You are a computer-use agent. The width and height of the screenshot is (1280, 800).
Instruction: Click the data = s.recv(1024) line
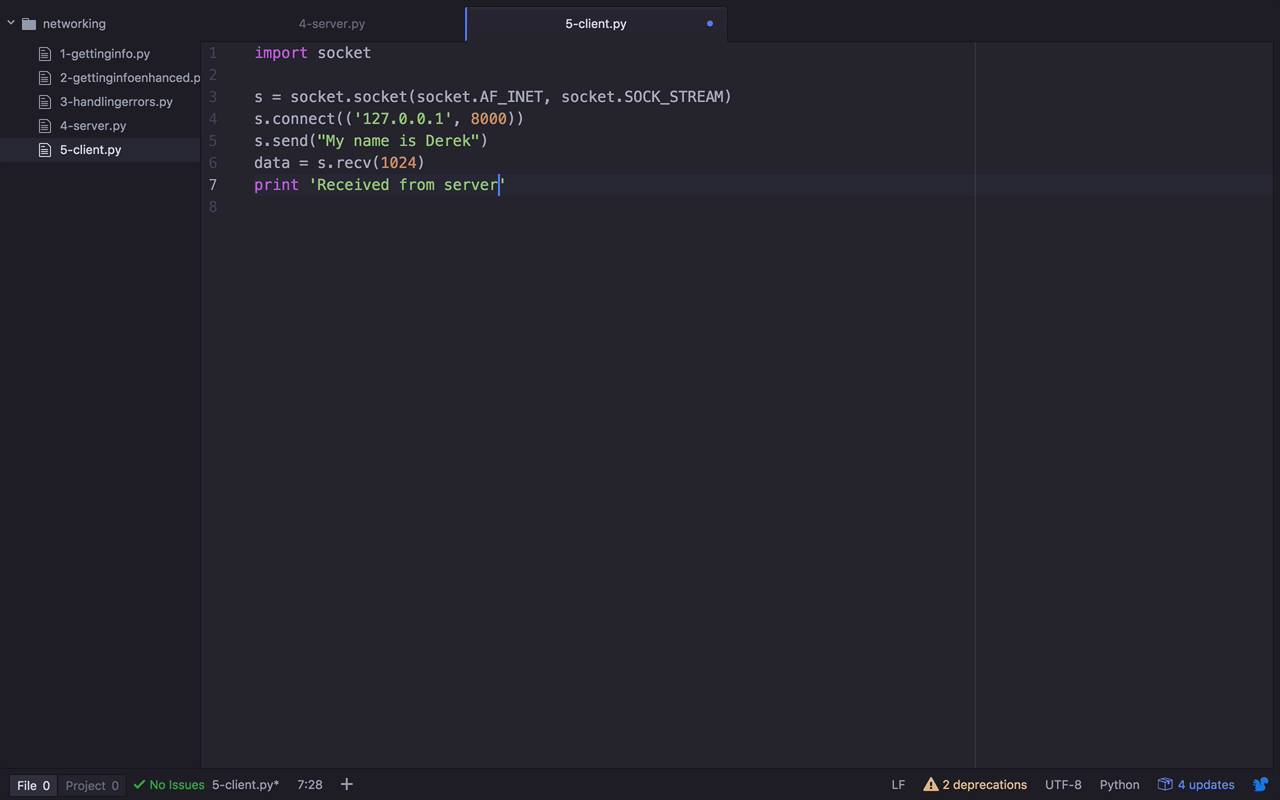click(339, 163)
